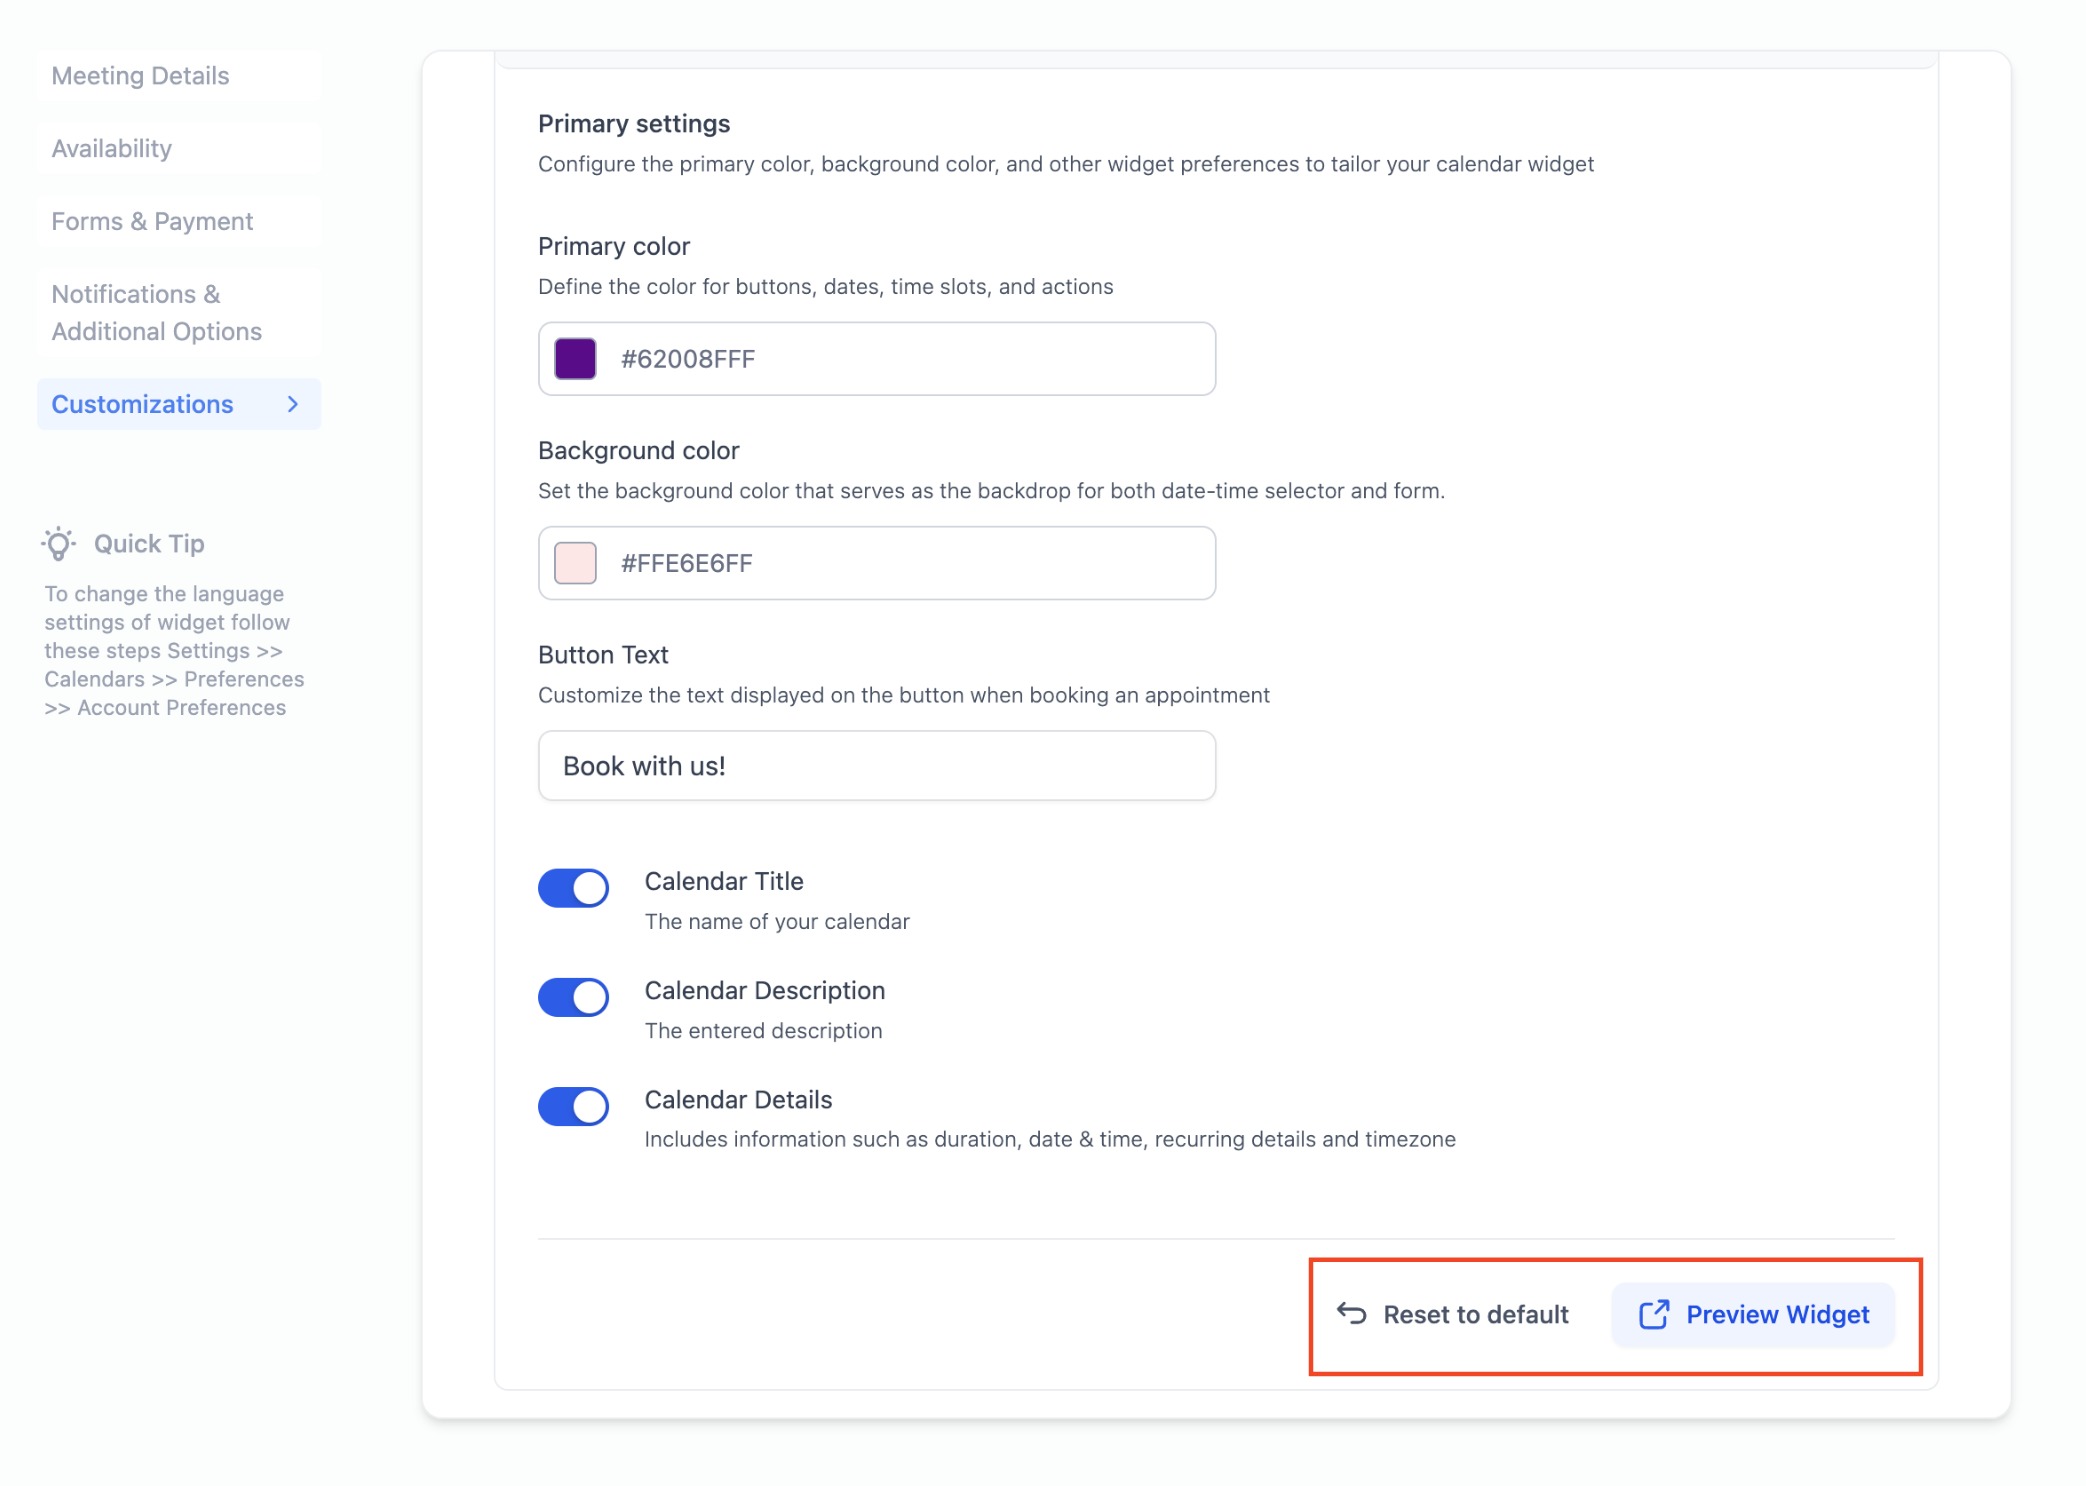This screenshot has height=1486, width=2086.
Task: Expand the Customizations chevron arrow
Action: tap(293, 404)
